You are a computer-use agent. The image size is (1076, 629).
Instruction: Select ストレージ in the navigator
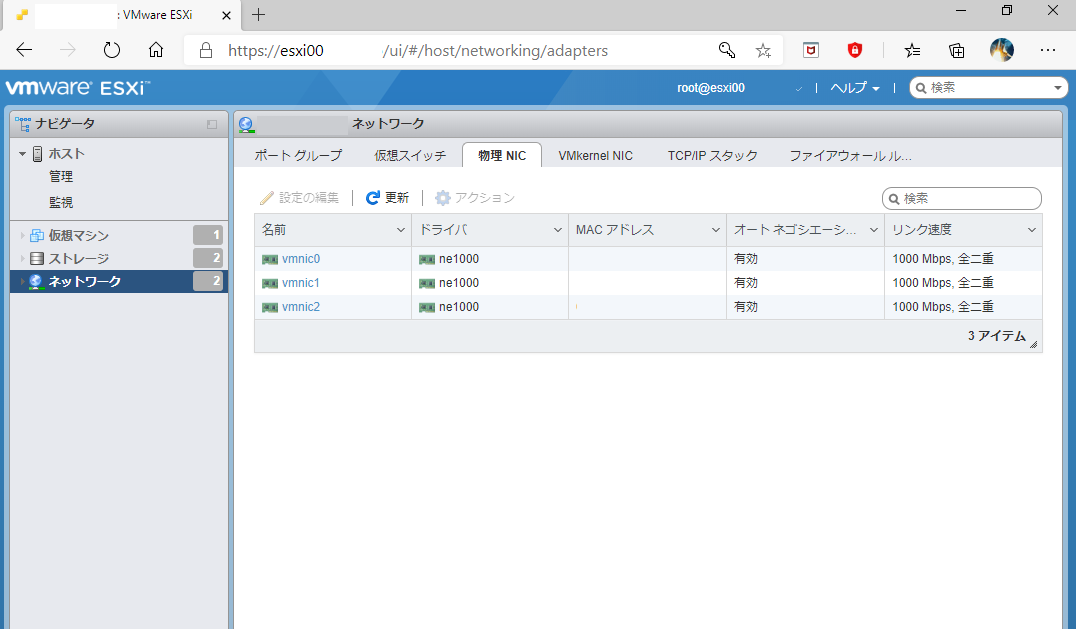[79, 259]
